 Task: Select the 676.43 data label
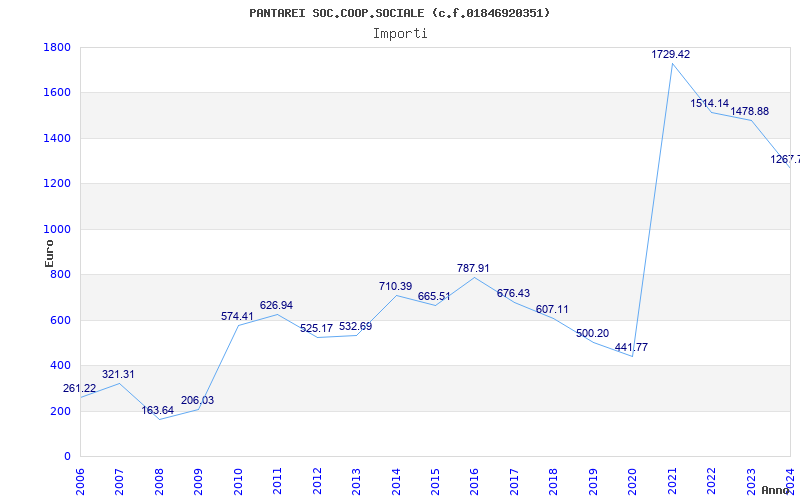(x=513, y=293)
